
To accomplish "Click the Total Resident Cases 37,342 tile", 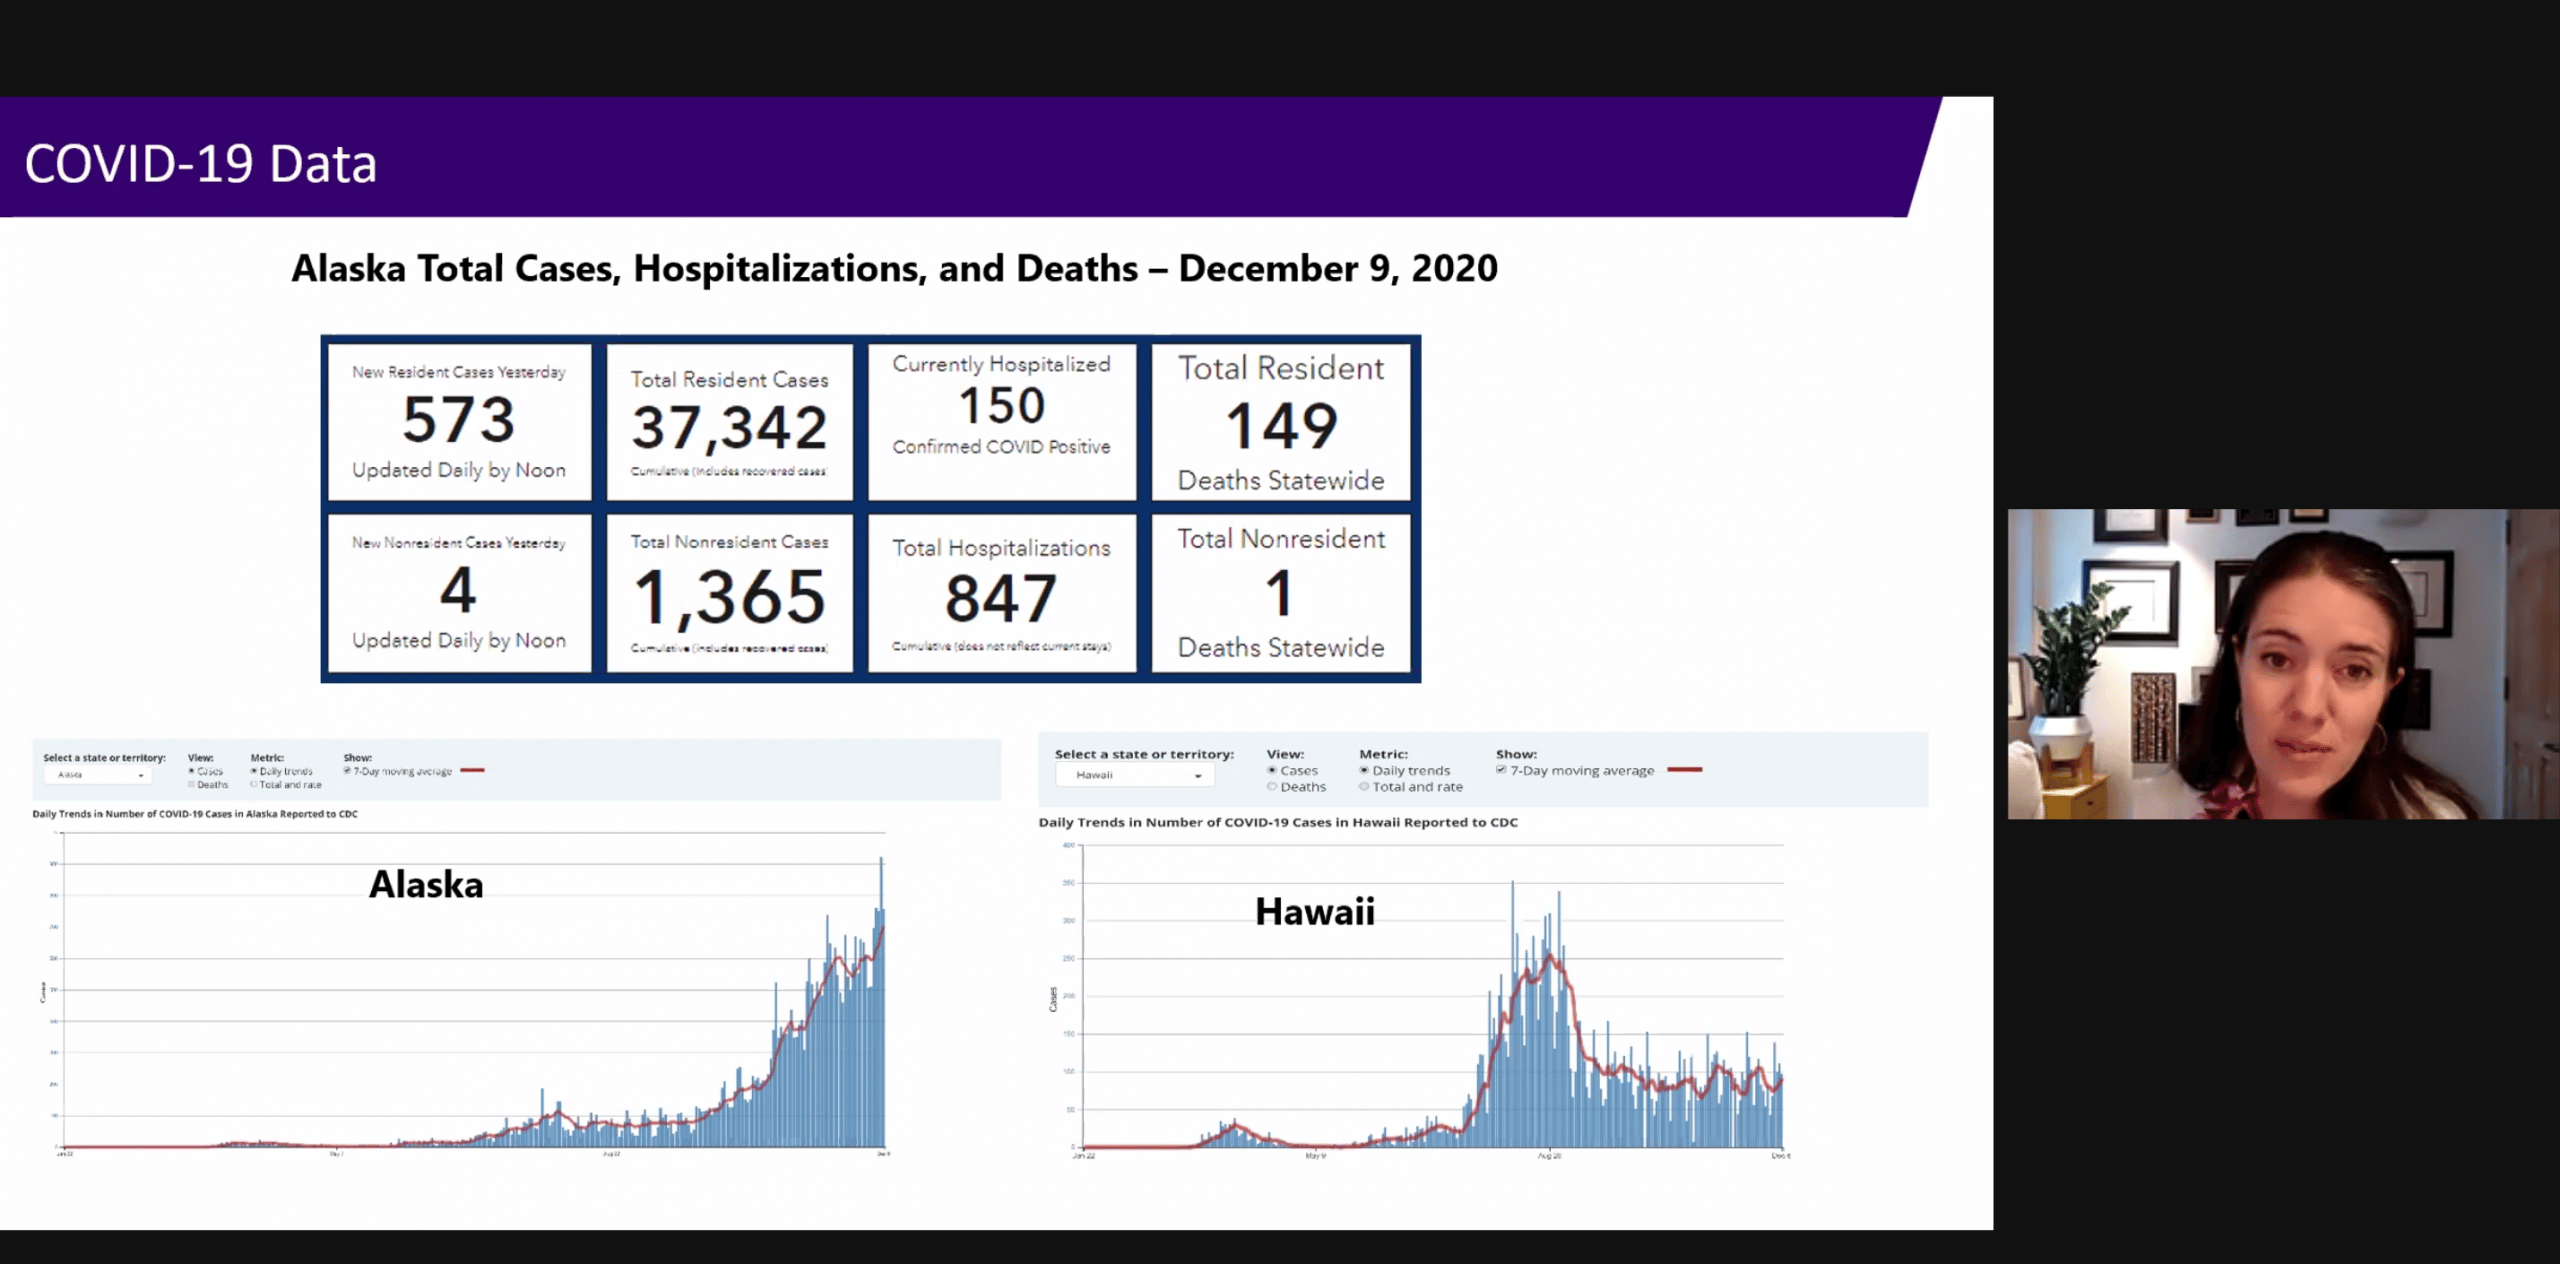I will click(x=730, y=421).
